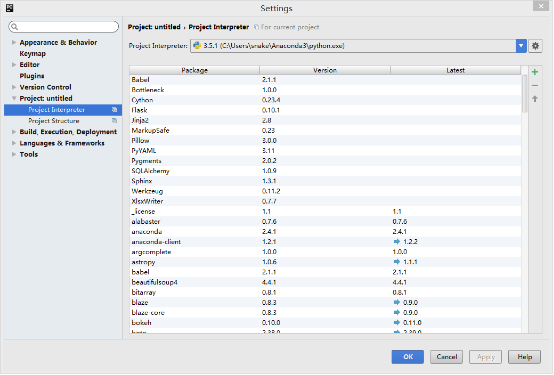Open the Project Interpreter dropdown arrow
Screen dimensions: 554x375
point(521,46)
